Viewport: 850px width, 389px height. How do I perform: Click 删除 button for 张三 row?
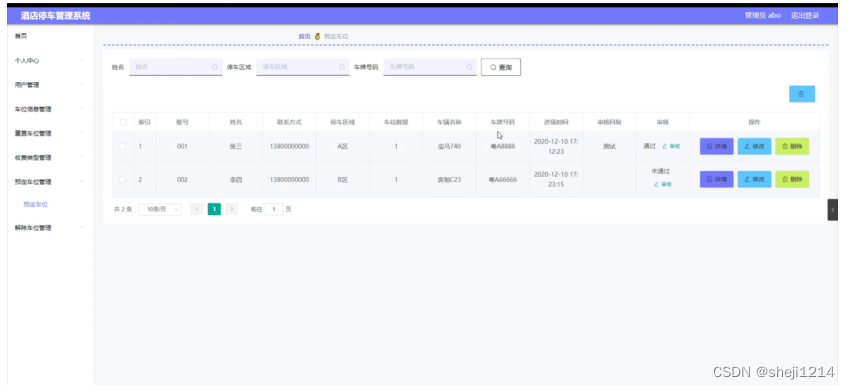point(792,146)
